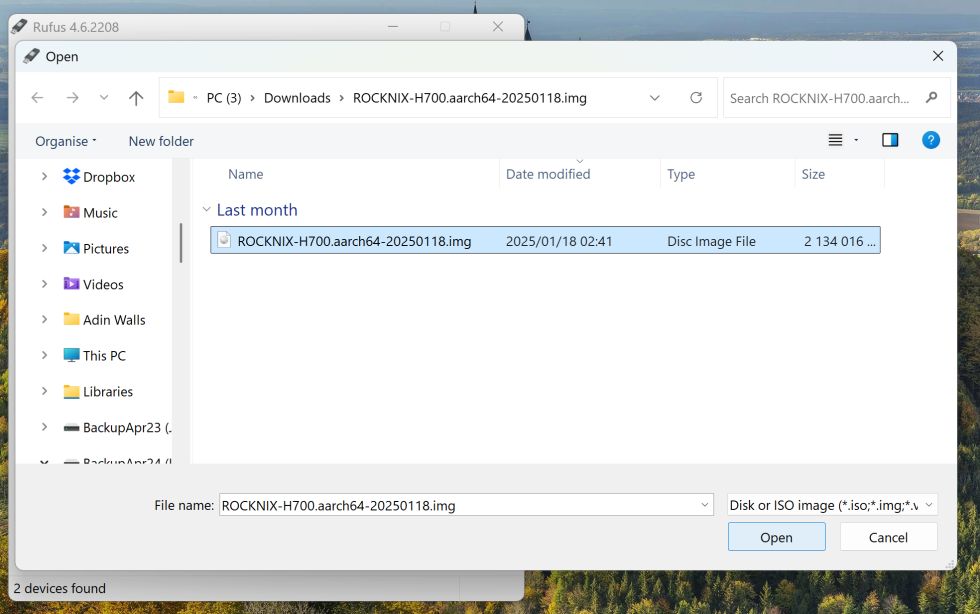Click the navigation pane vertical scrollbar
The height and width of the screenshot is (614, 980).
[181, 243]
